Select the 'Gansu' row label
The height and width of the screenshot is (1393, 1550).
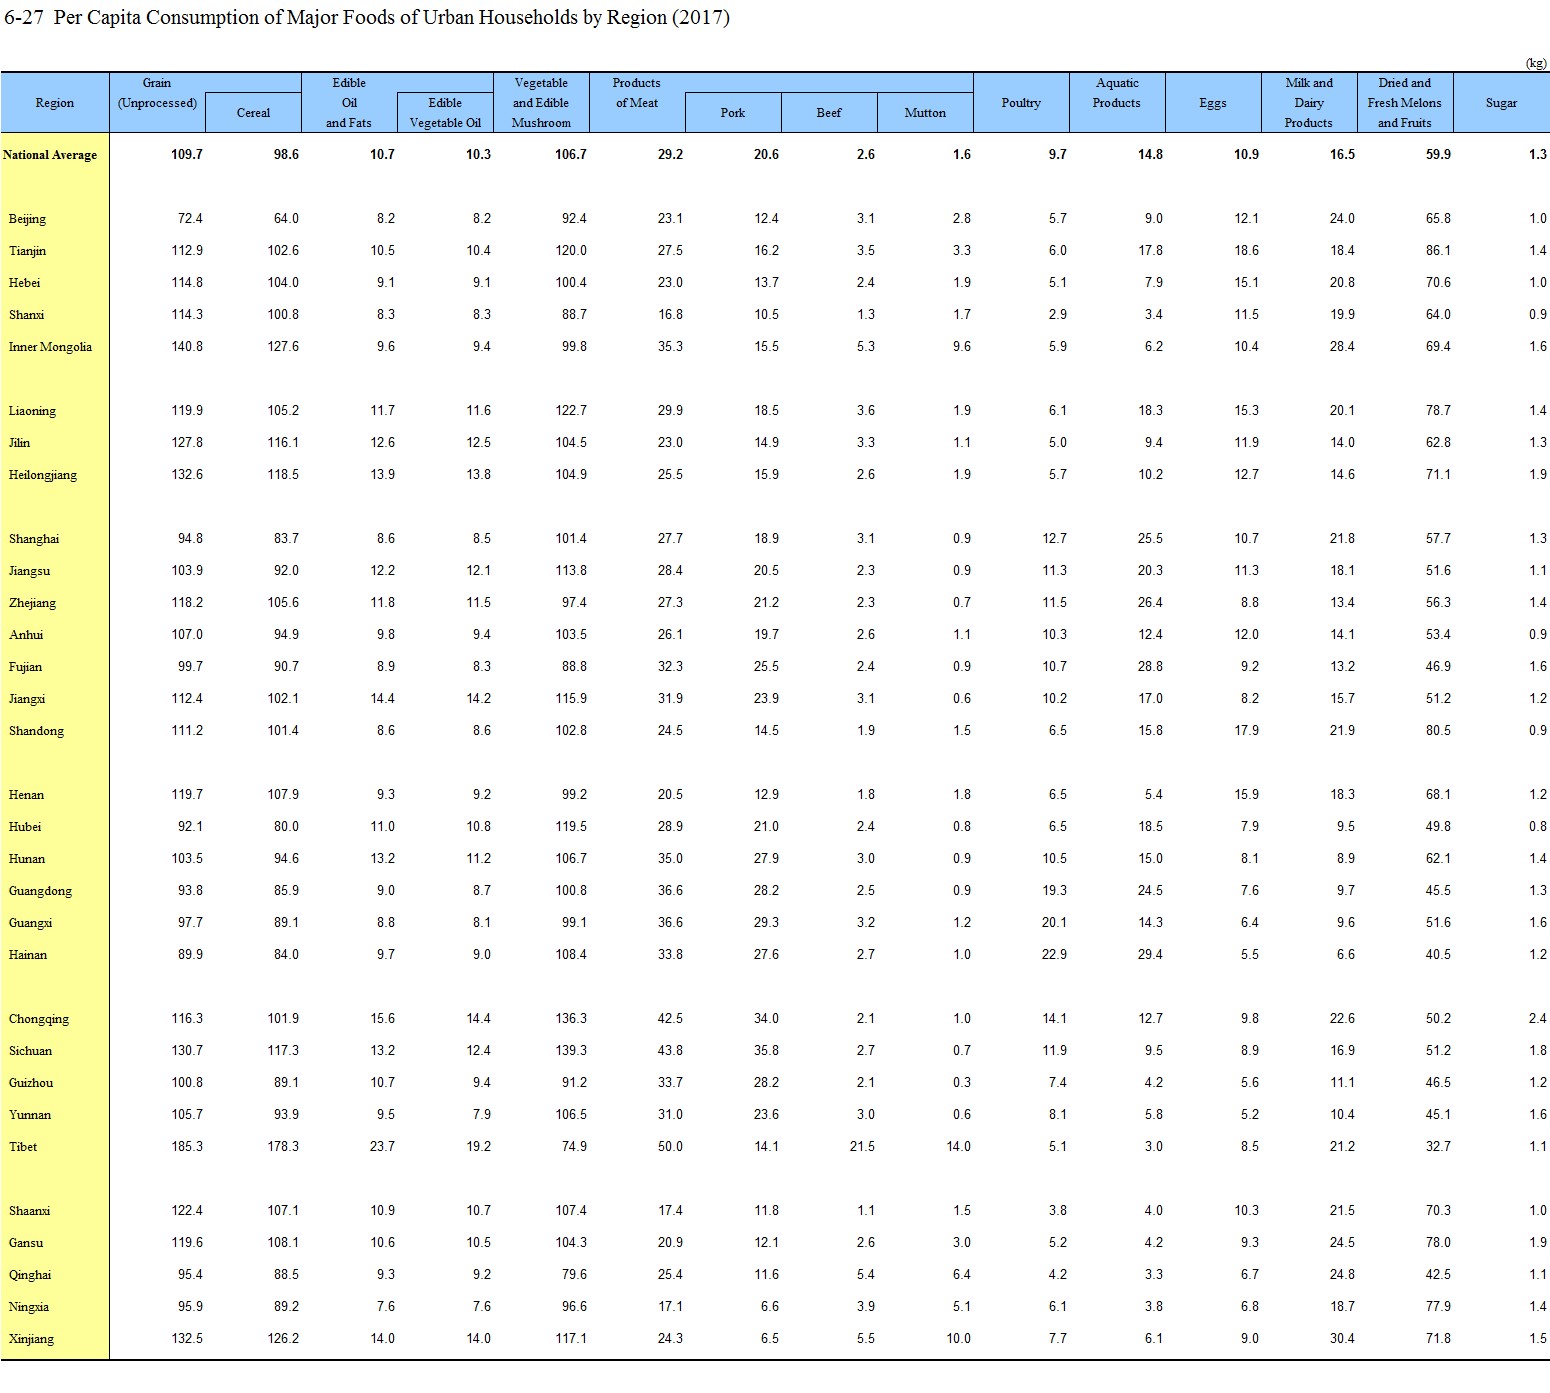click(26, 1243)
